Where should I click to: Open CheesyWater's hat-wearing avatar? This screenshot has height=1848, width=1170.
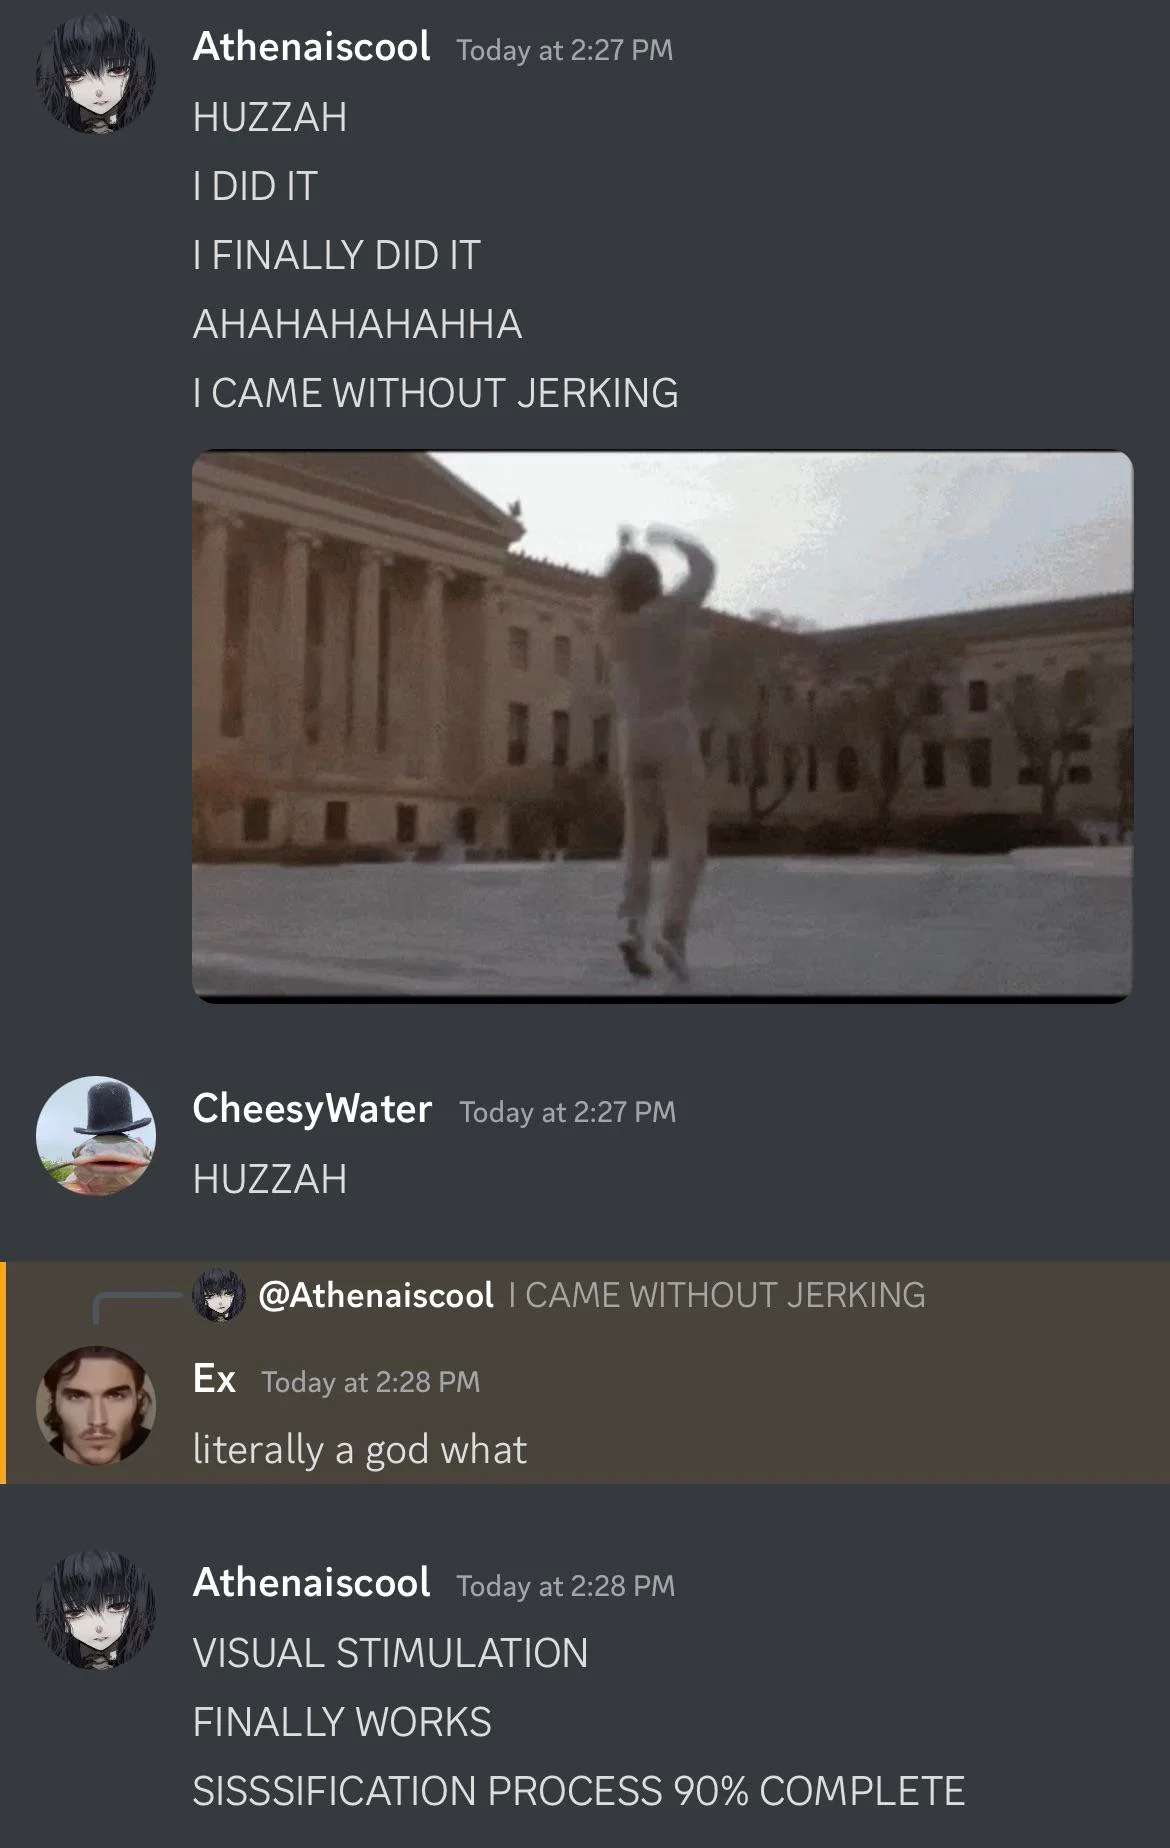[x=96, y=1136]
